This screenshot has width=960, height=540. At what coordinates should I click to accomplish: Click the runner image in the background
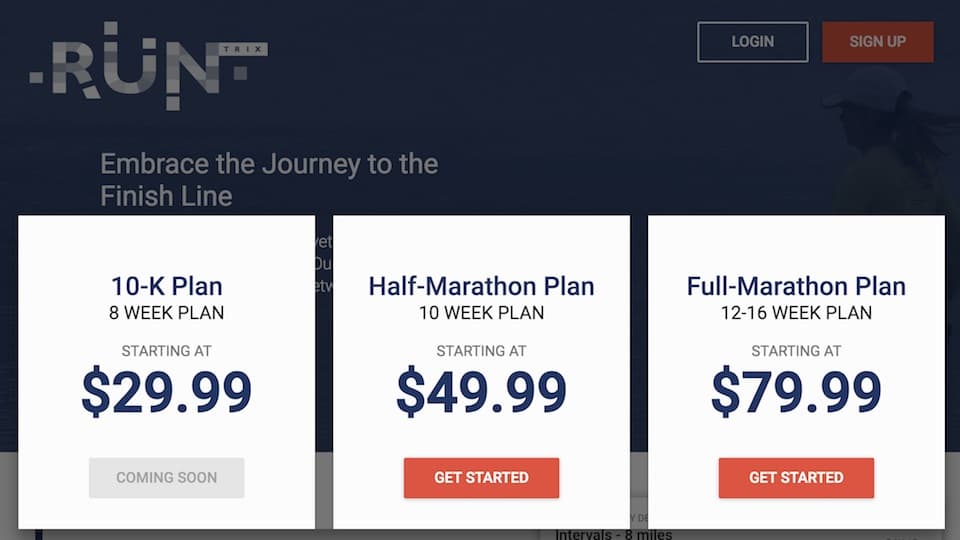click(x=882, y=135)
